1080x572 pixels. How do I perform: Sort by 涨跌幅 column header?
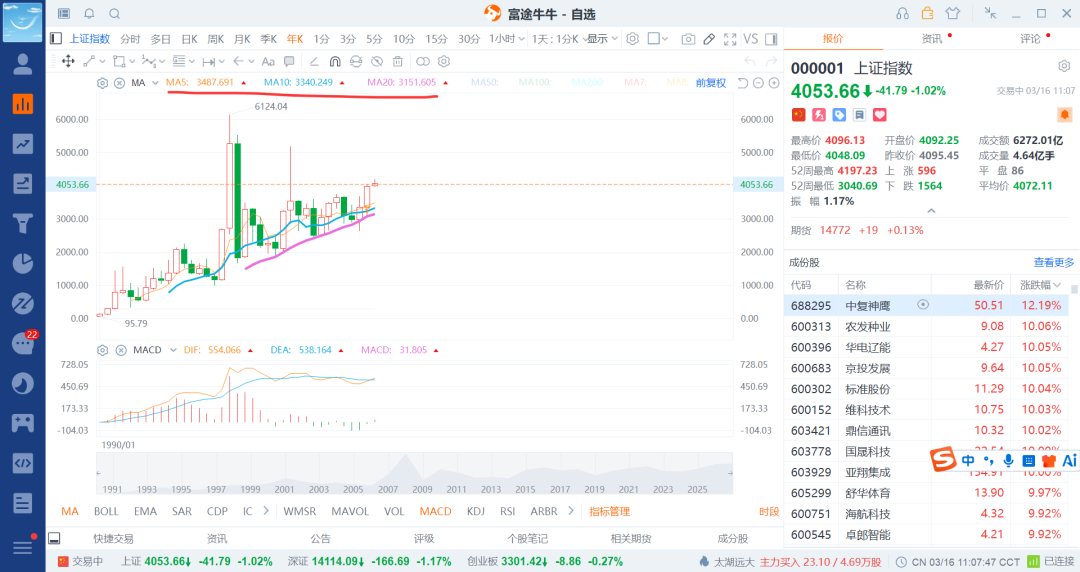1040,285
